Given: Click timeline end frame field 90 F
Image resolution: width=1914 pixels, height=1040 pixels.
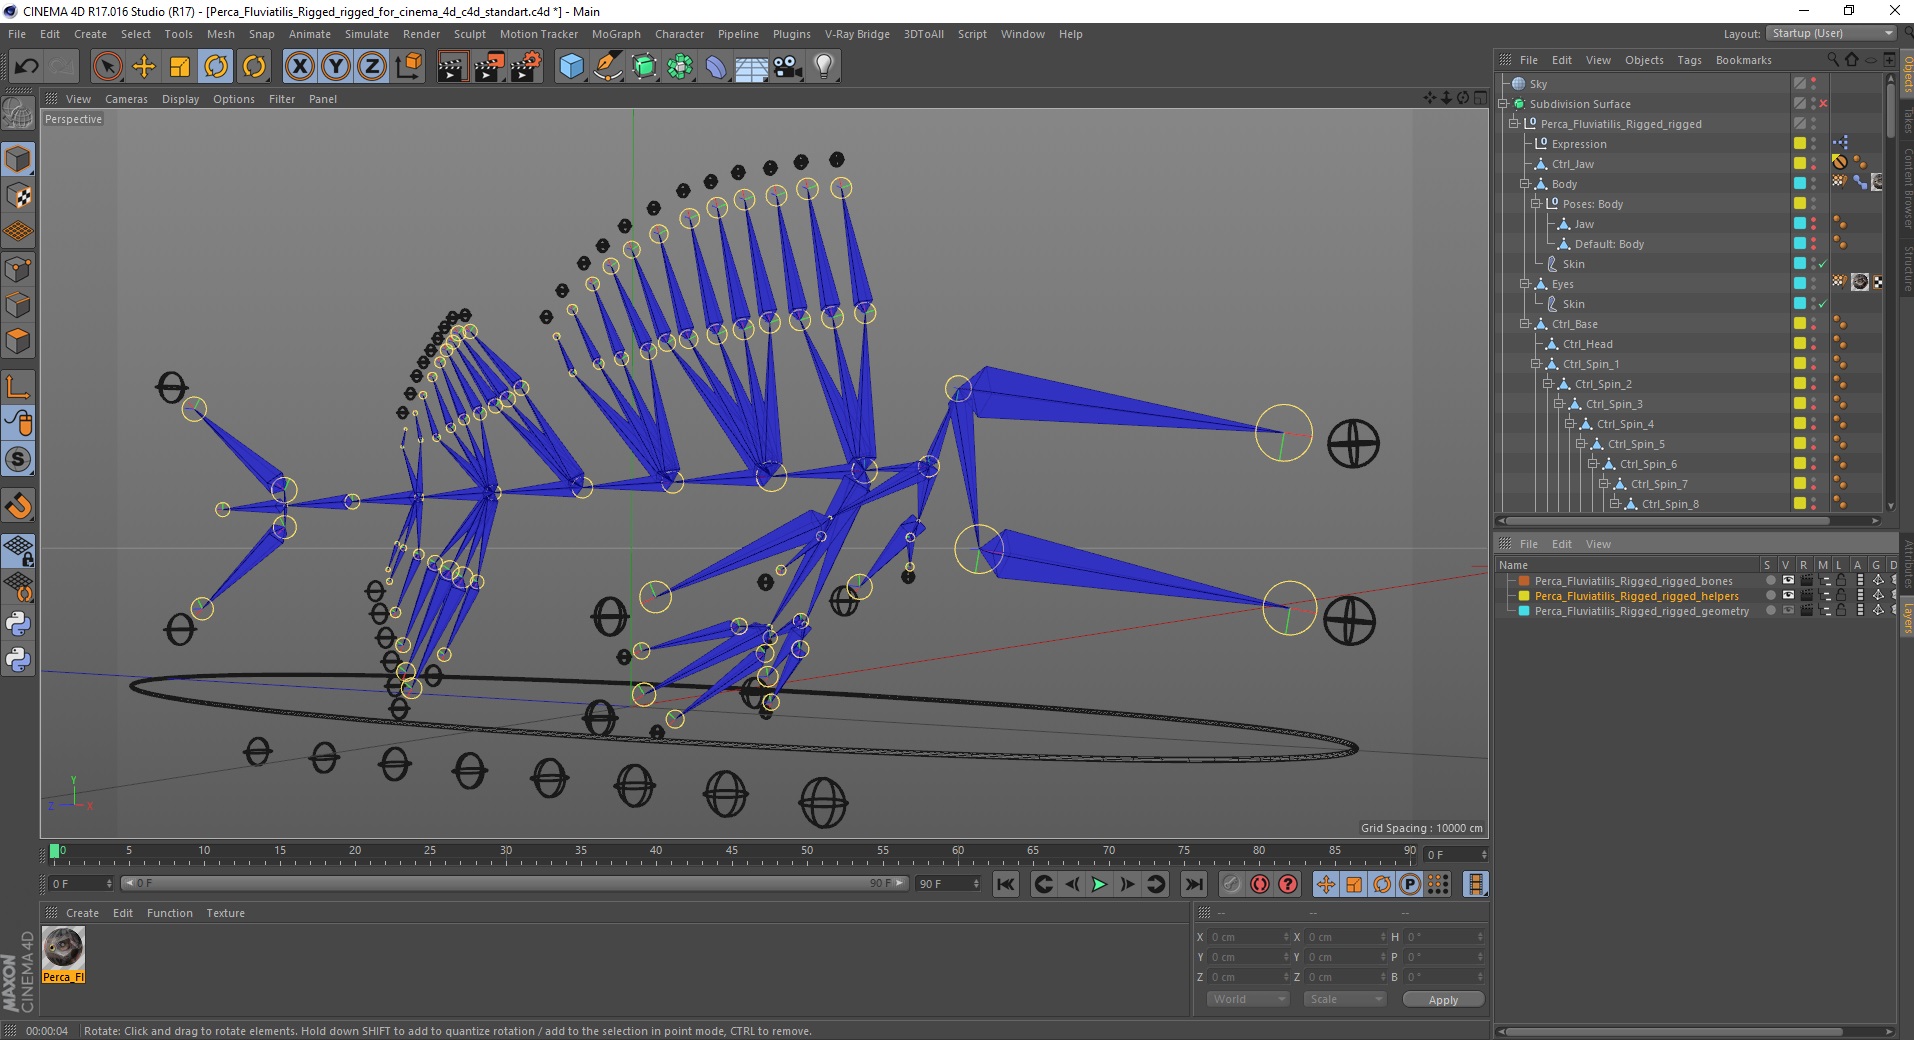Looking at the screenshot, I should coord(948,884).
